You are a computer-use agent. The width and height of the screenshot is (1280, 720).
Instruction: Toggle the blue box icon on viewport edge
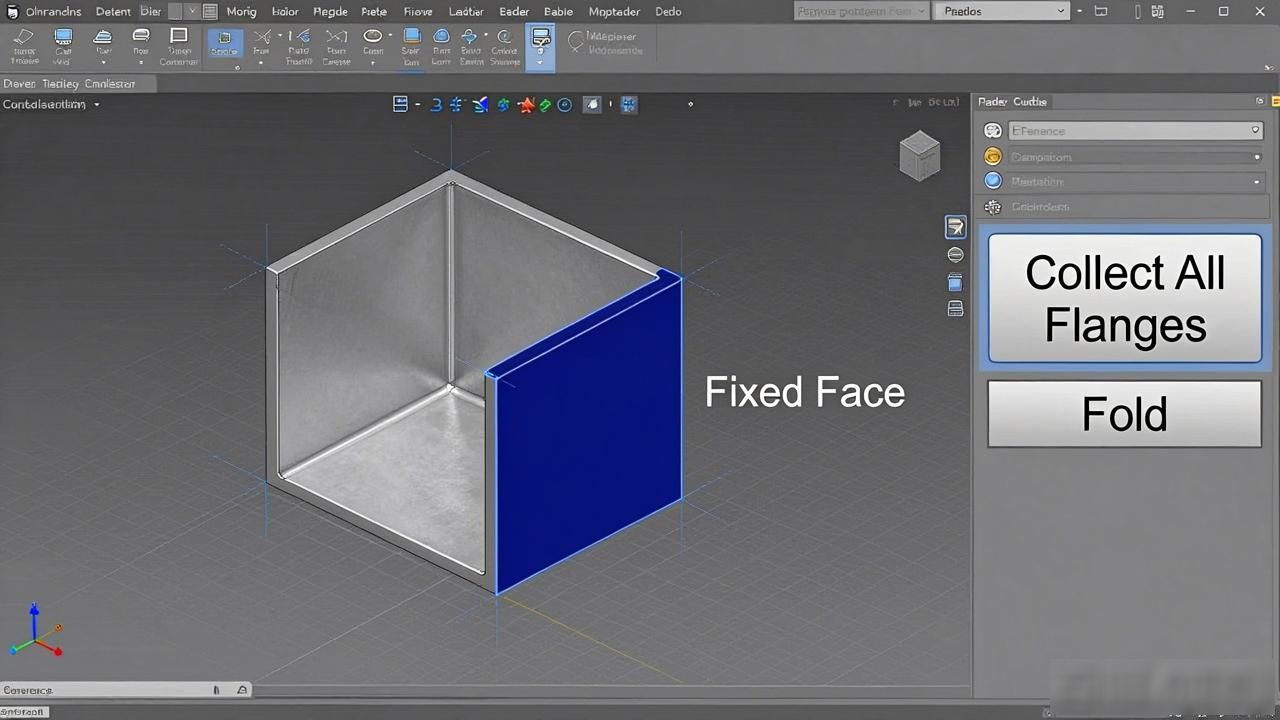[x=955, y=283]
